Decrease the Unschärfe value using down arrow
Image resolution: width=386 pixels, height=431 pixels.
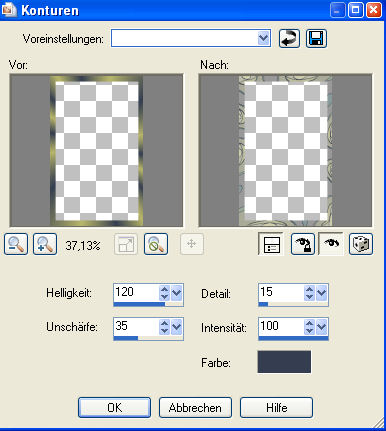pos(164,331)
